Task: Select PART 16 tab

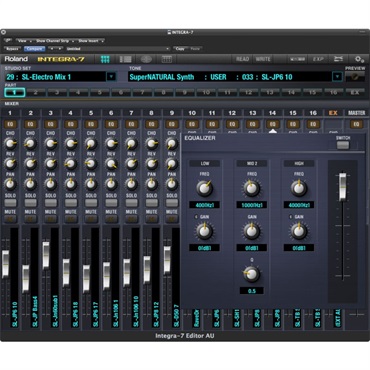Action: click(334, 92)
